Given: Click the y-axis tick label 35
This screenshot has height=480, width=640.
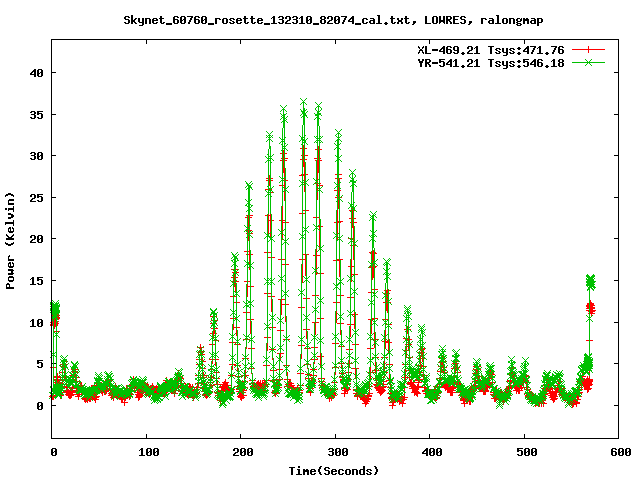Looking at the screenshot, I should [37, 115].
